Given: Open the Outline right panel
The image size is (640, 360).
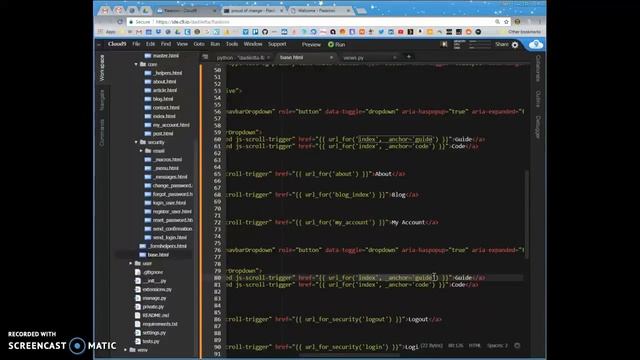Looking at the screenshot, I should point(538,99).
